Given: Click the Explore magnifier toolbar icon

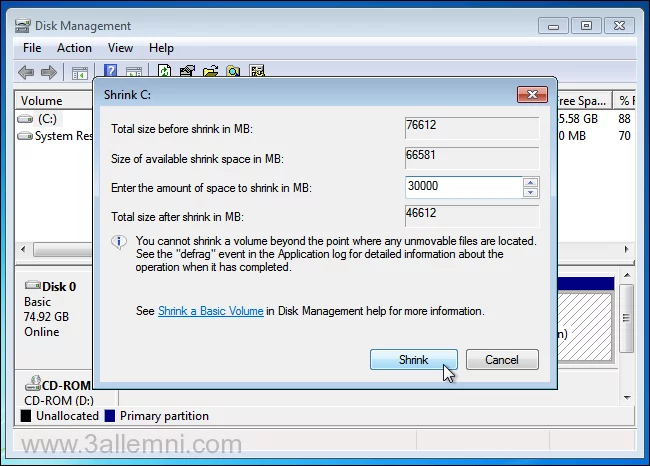Looking at the screenshot, I should [233, 71].
